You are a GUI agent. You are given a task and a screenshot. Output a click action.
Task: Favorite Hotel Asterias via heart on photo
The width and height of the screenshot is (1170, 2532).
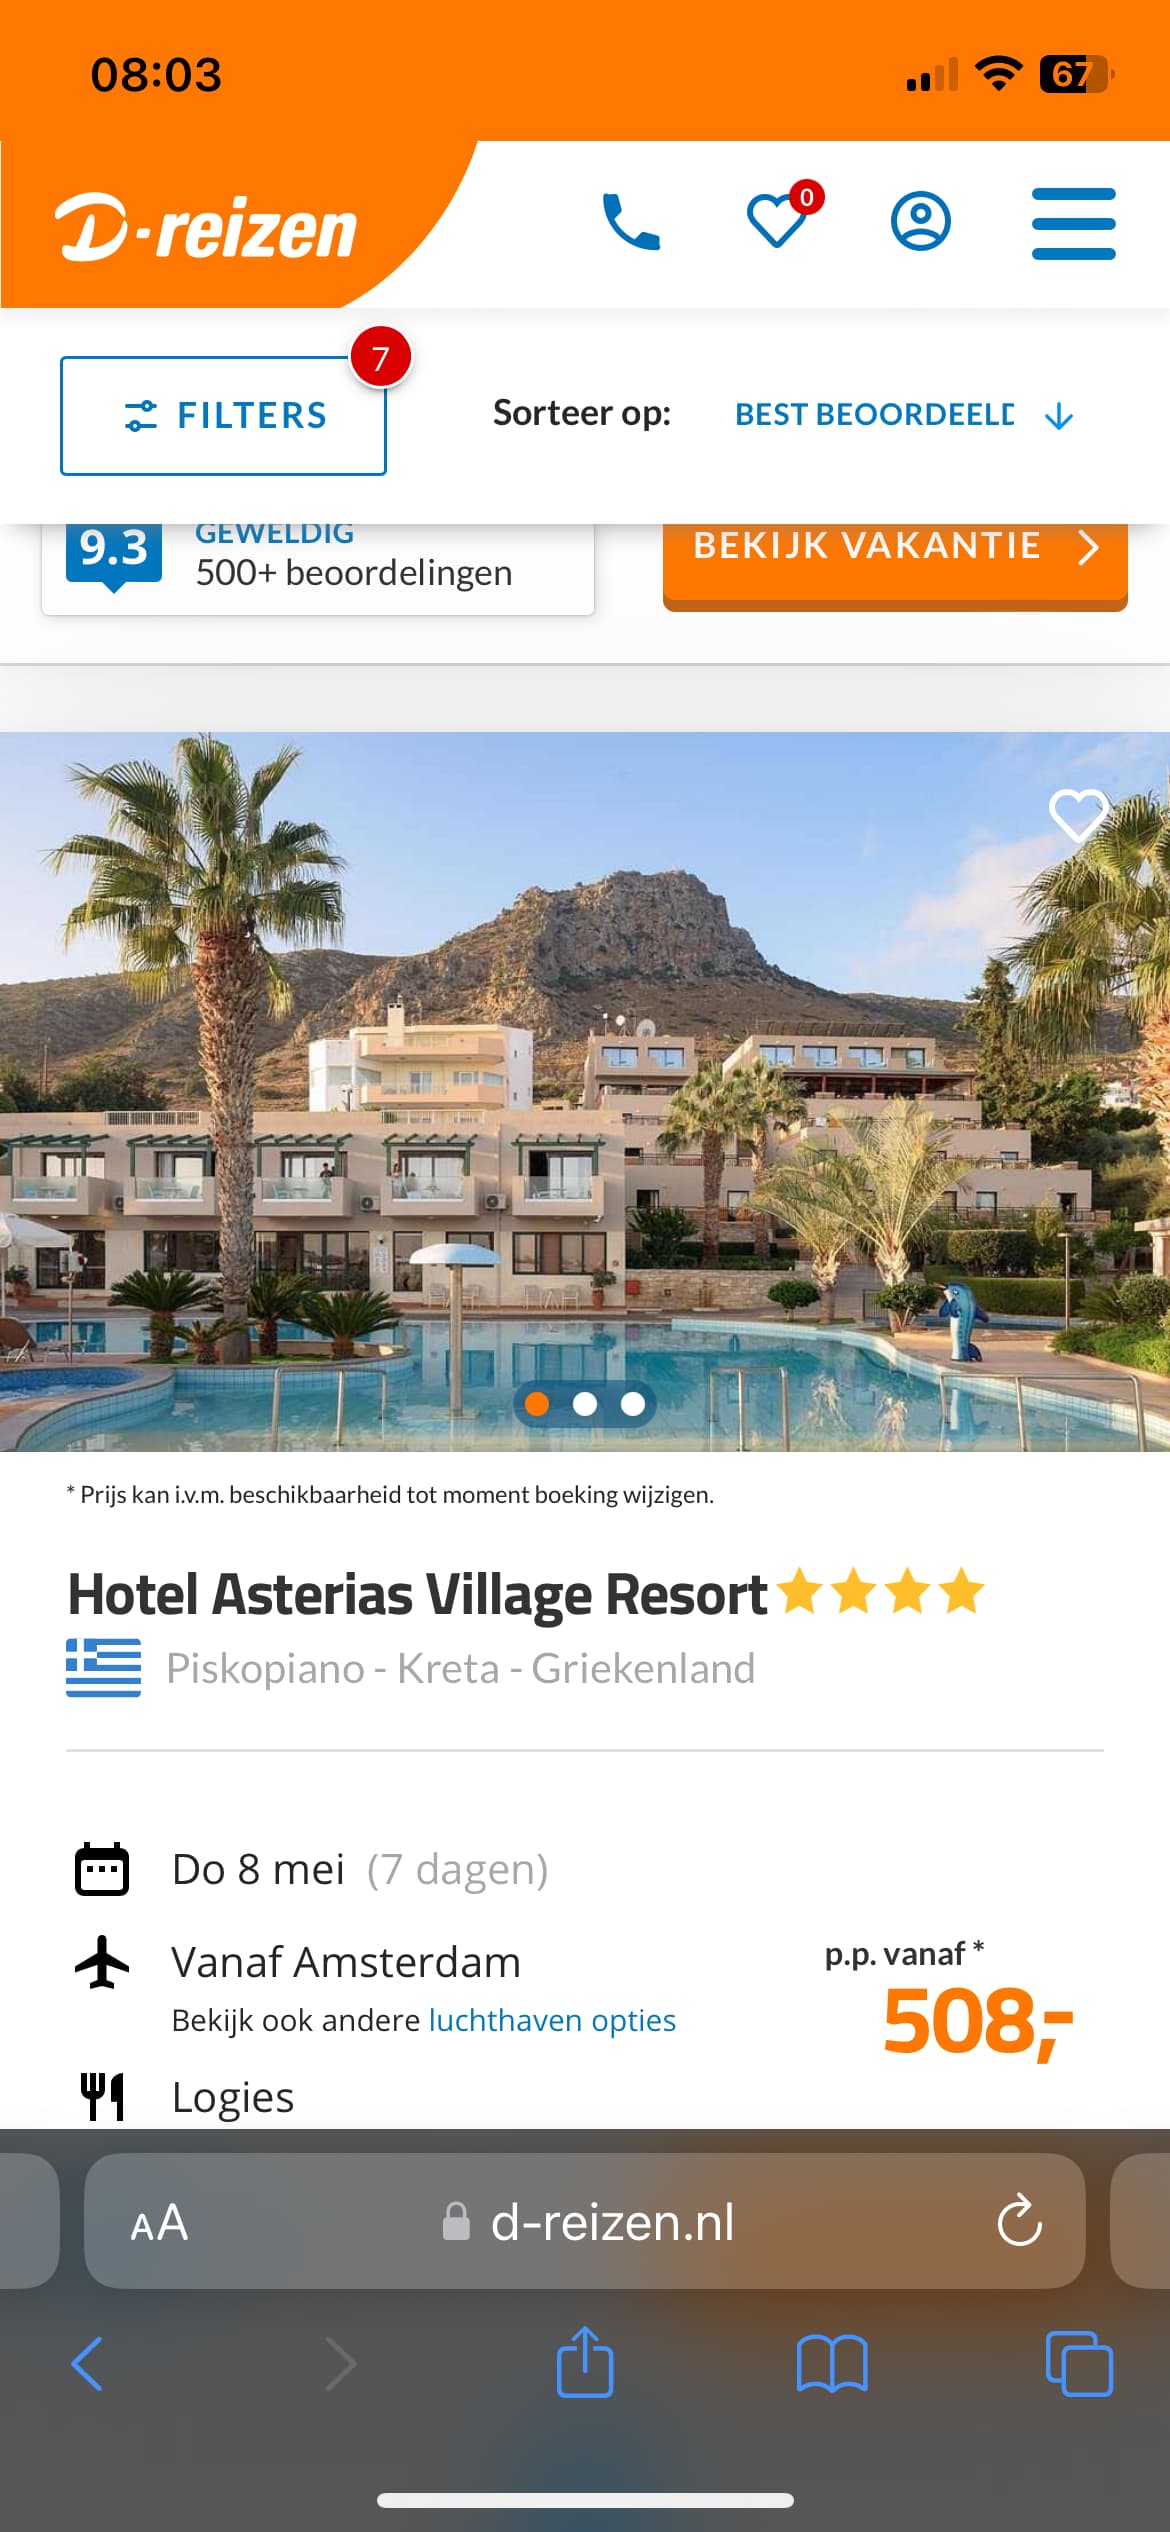[x=1077, y=814]
